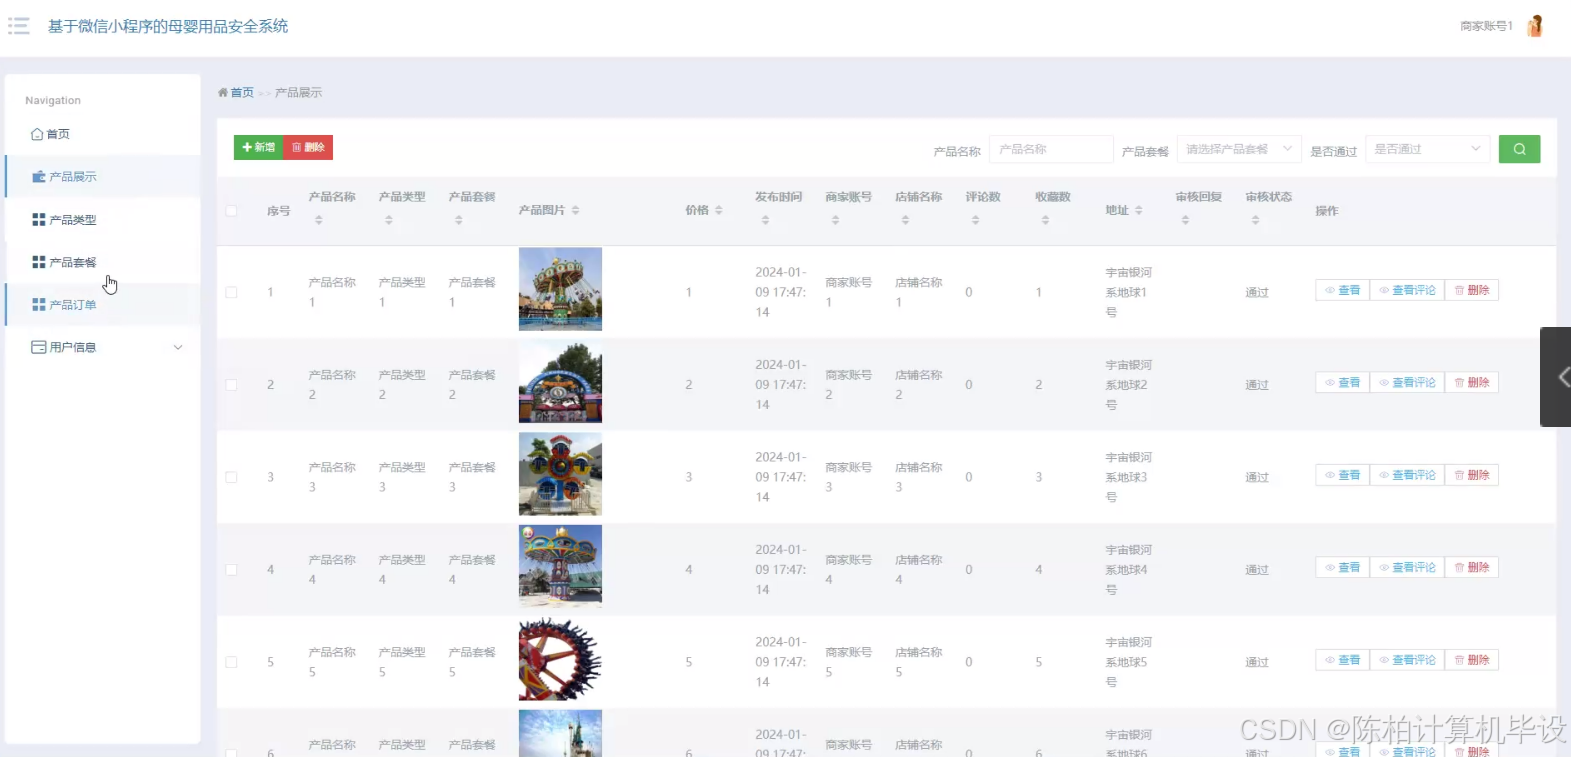This screenshot has width=1571, height=757.
Task: Check the row 1 checkbox
Action: click(x=231, y=292)
